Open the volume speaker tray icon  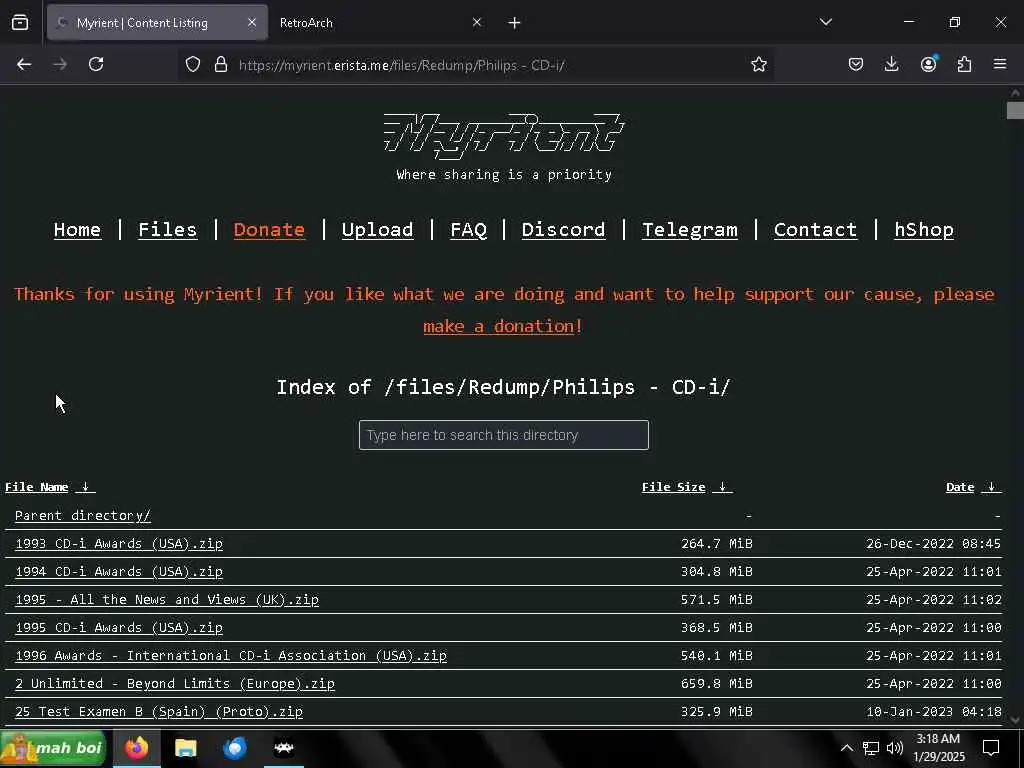(x=895, y=748)
